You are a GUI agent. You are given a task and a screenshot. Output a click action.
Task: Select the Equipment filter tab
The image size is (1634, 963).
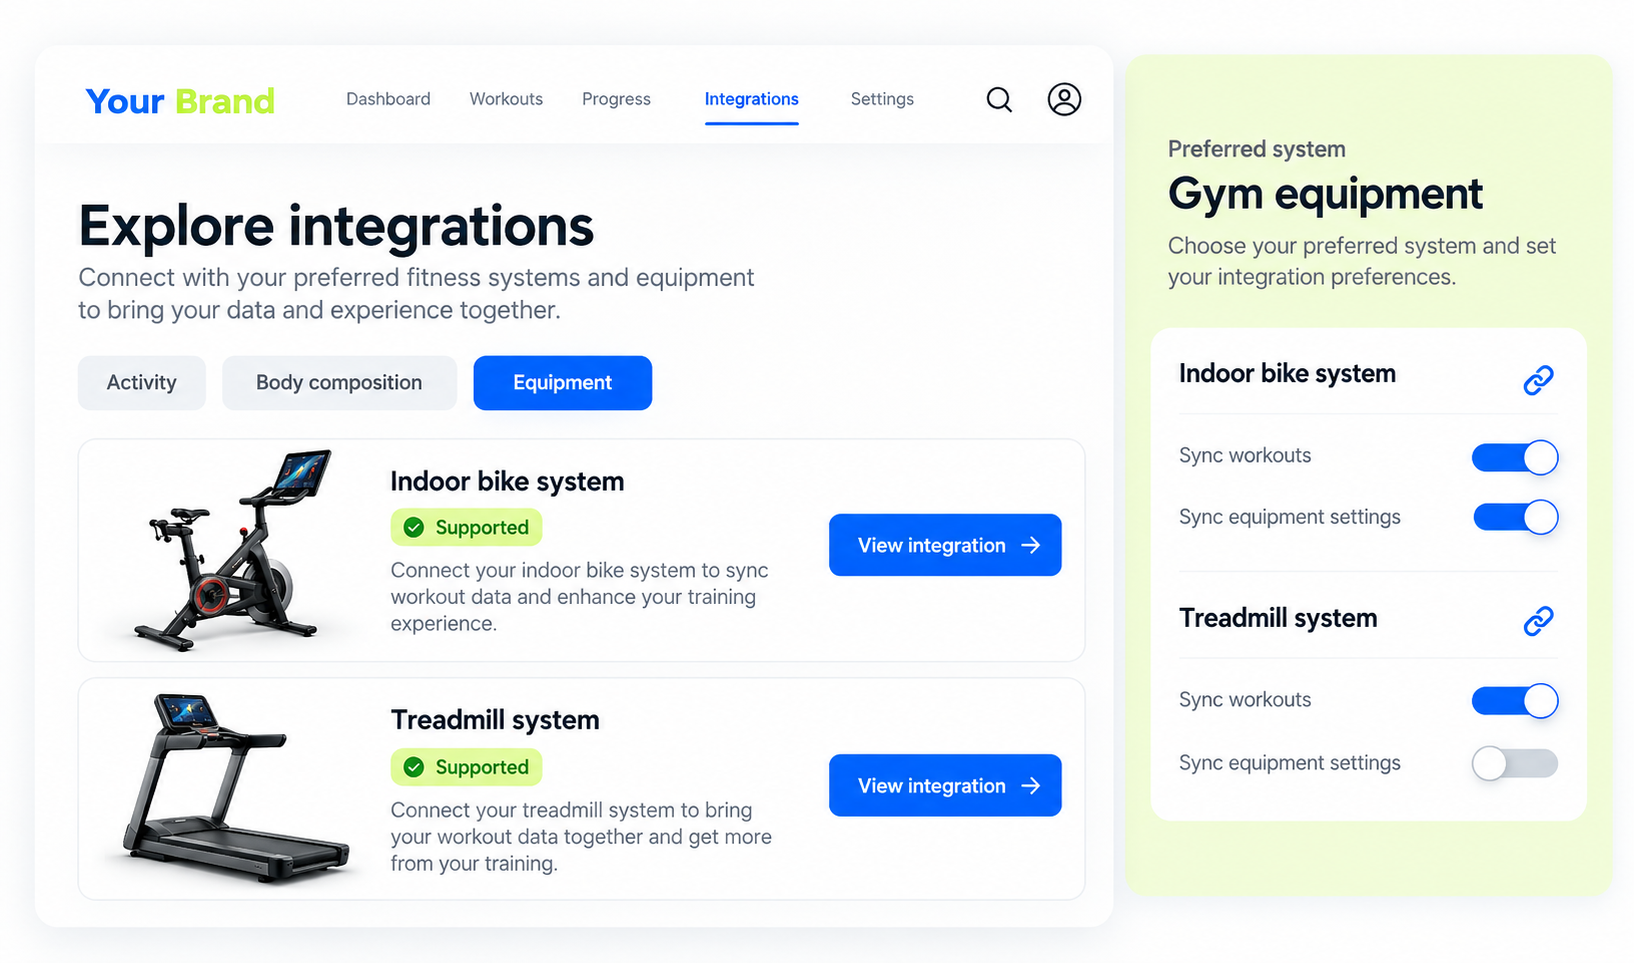pos(563,383)
